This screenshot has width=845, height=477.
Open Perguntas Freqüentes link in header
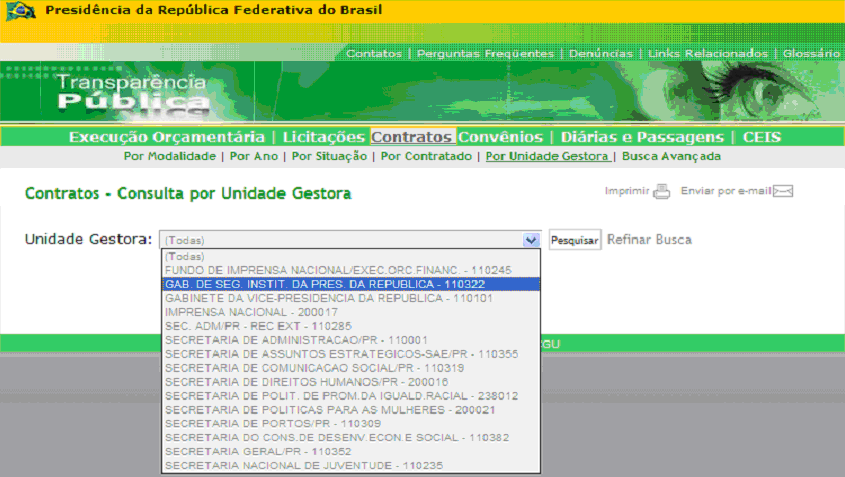(485, 53)
